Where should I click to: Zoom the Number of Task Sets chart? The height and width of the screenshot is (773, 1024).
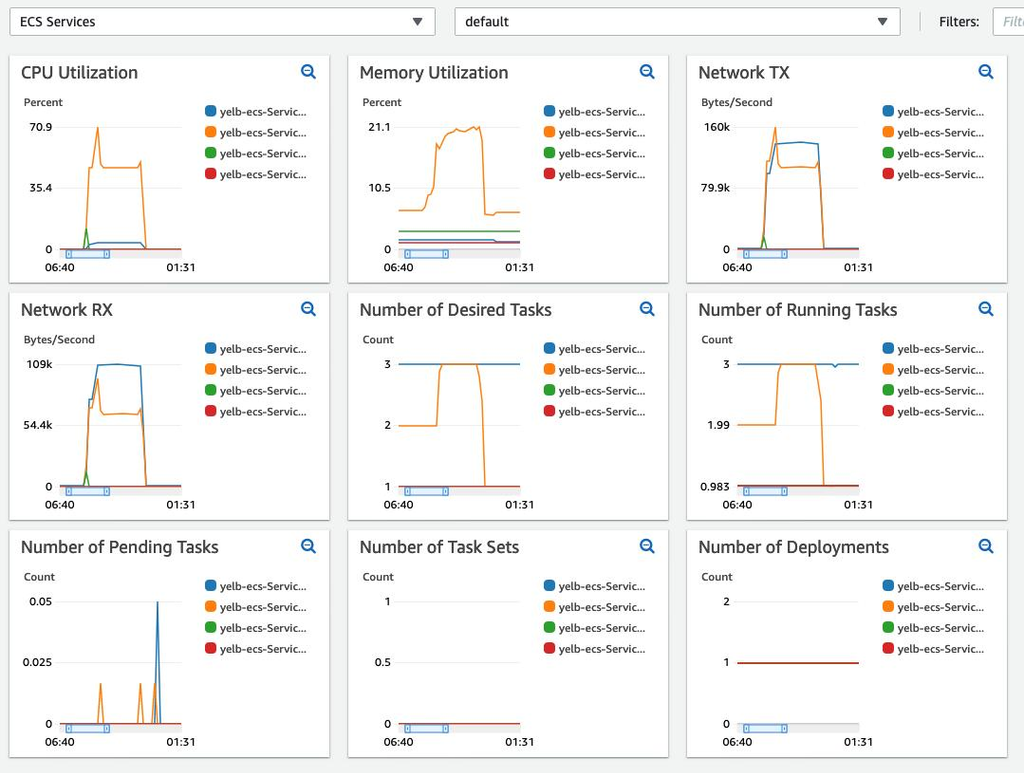point(647,546)
